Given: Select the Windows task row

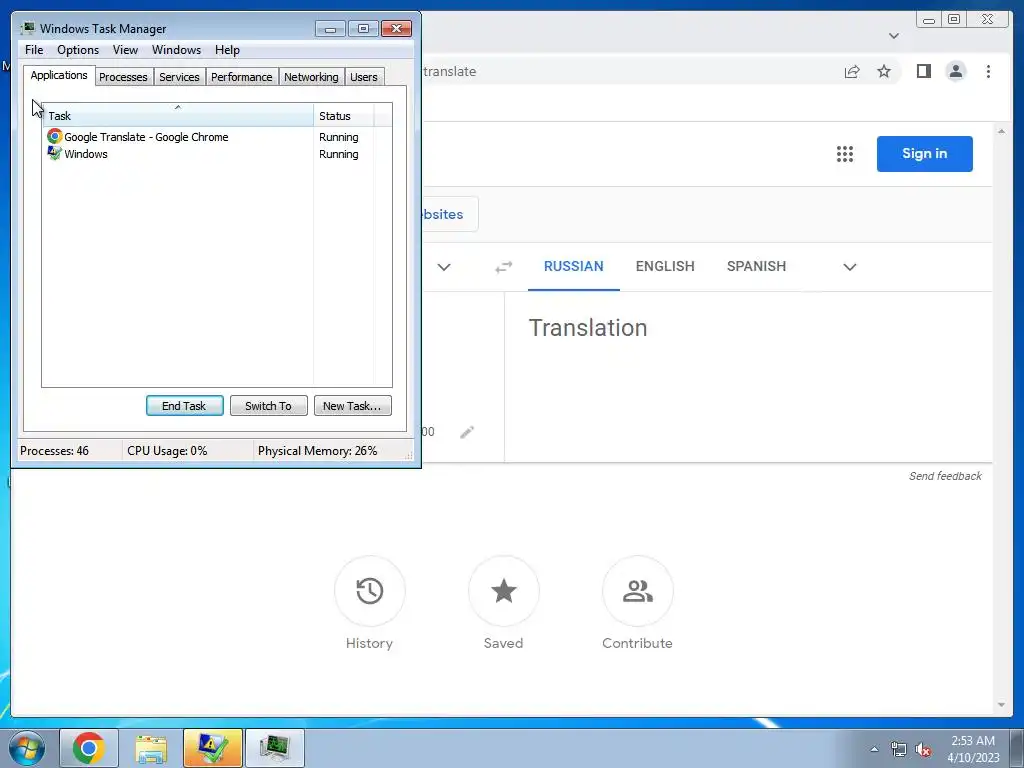Looking at the screenshot, I should click(217, 154).
